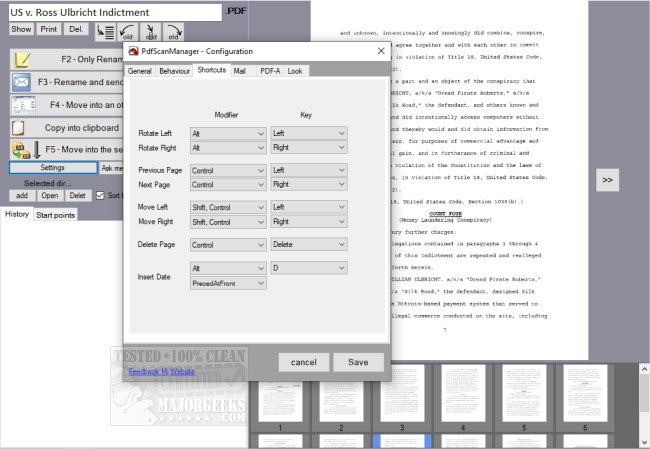Click thumbnail scrollbar up arrow
The image size is (650, 449).
click(x=644, y=368)
